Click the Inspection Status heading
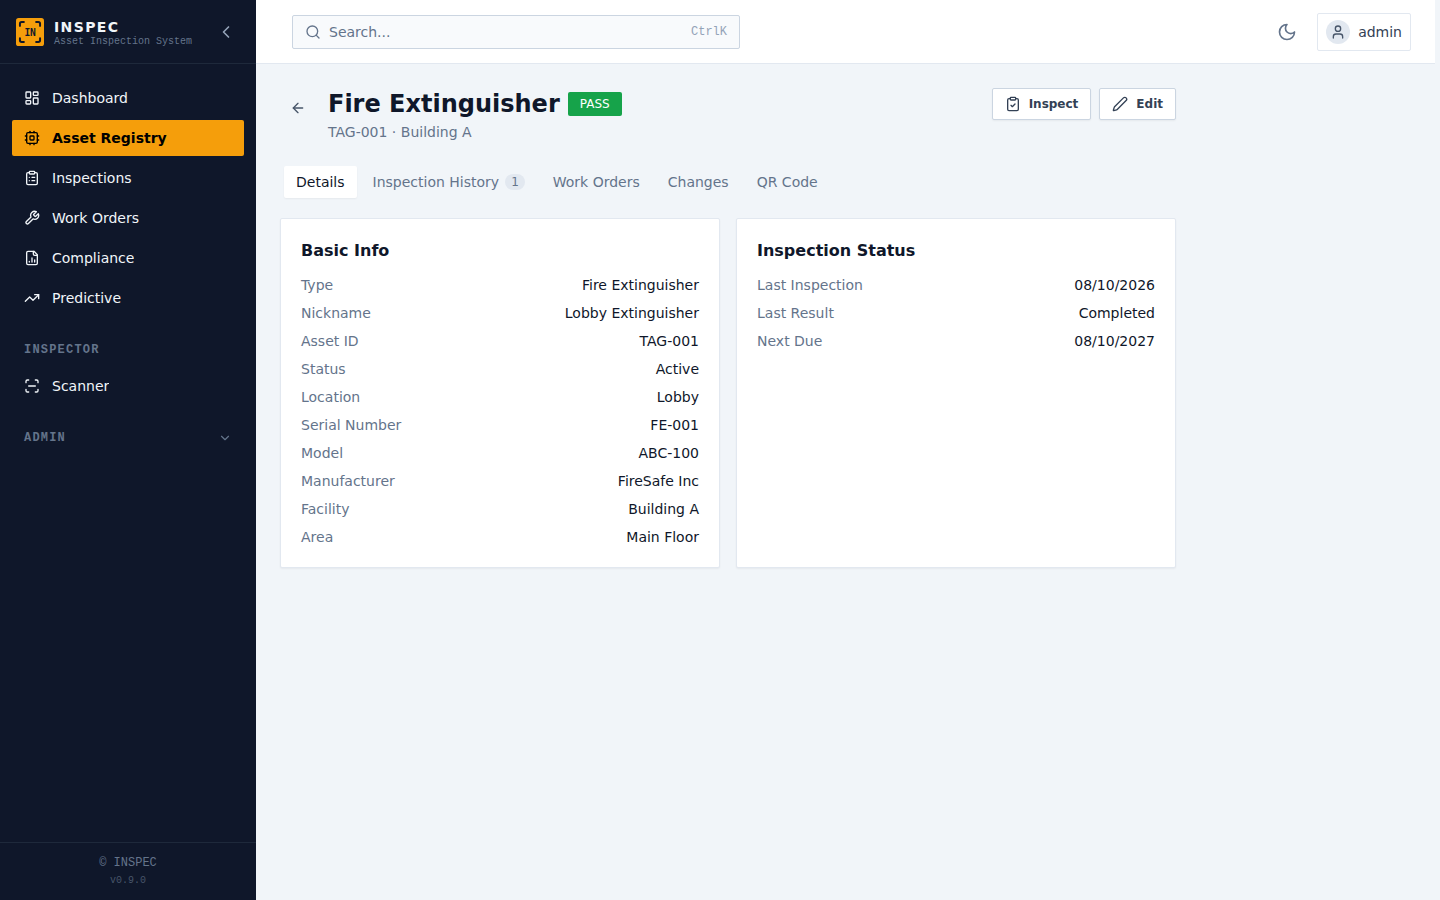The width and height of the screenshot is (1440, 900). click(836, 250)
